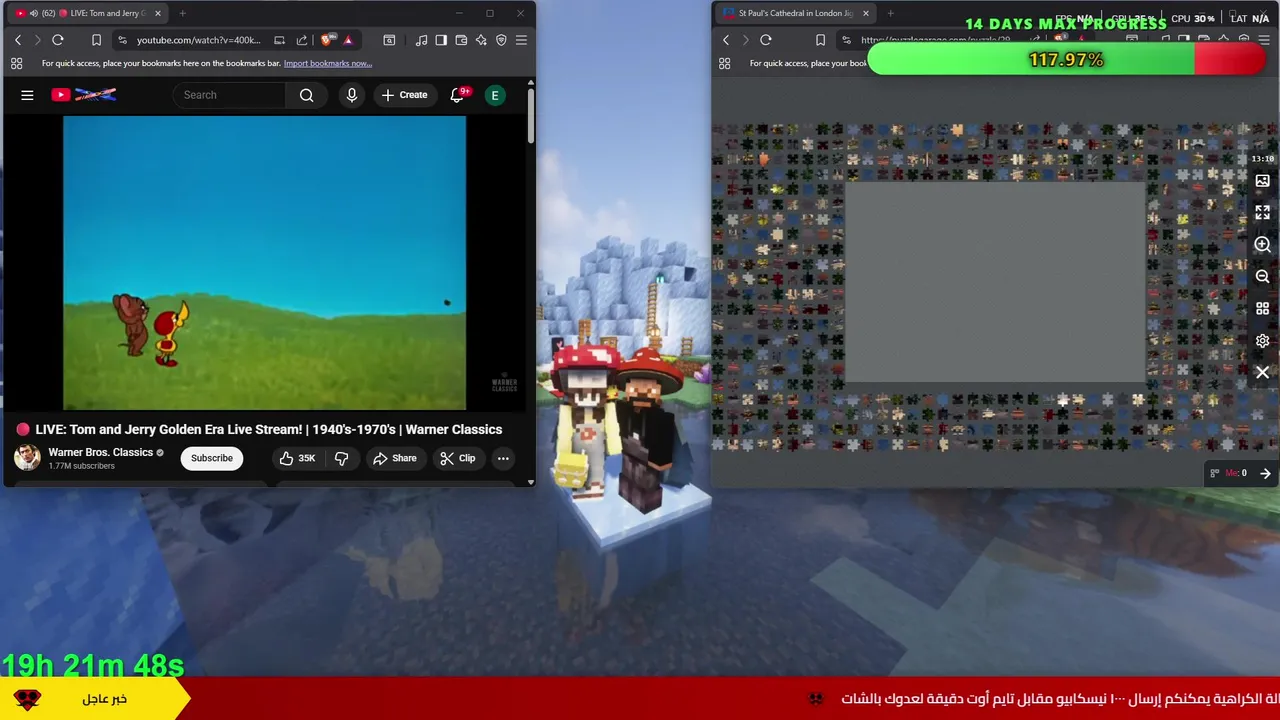Toggle the sidebar panel in YouTube browser window
This screenshot has width=1280, height=720.
441,40
